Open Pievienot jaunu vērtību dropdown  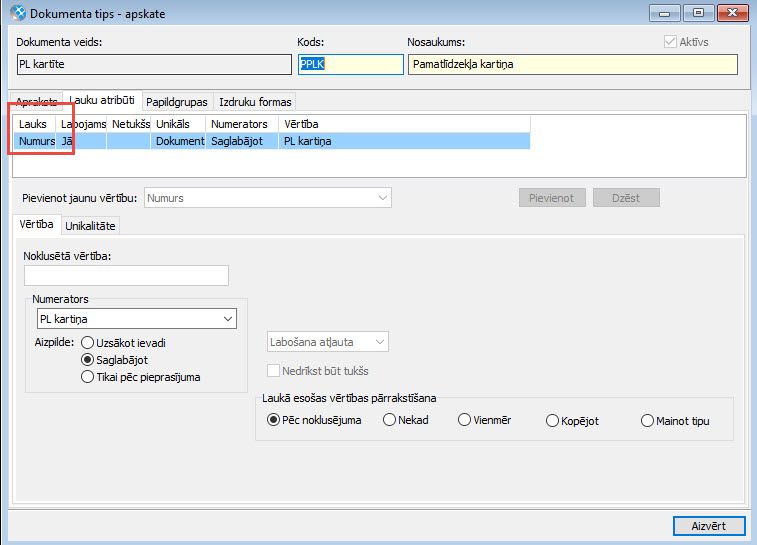click(267, 198)
